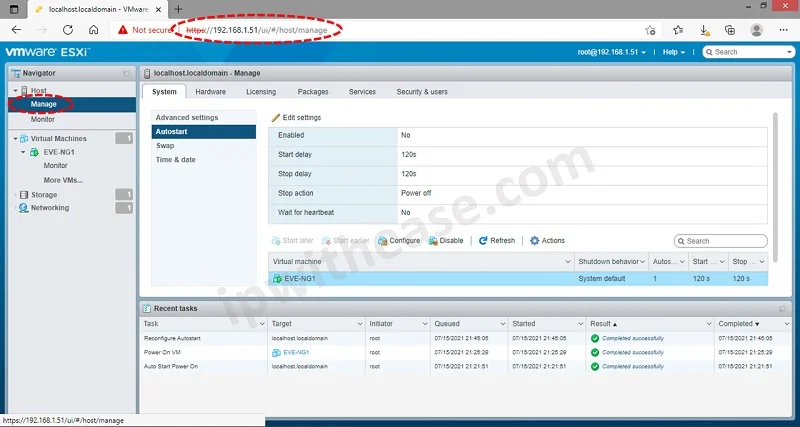Click the autostart table Search field

coord(725,241)
